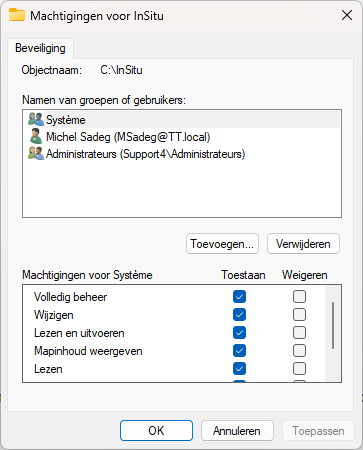The width and height of the screenshot is (363, 450).
Task: Open the Beveiliging tab
Action: [40, 48]
